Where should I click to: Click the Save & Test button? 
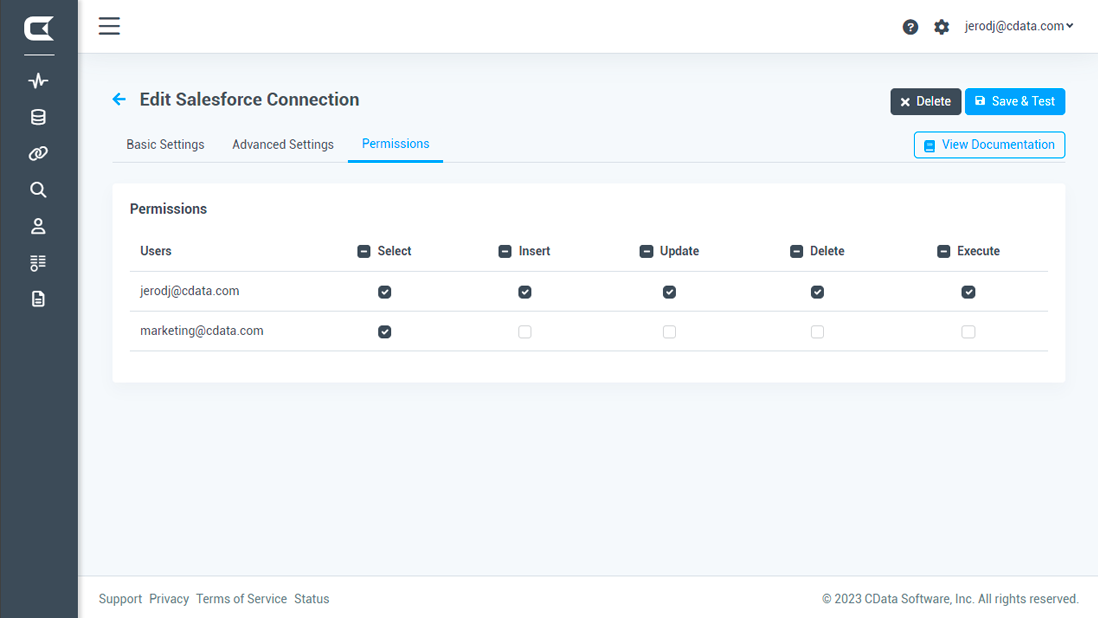(1015, 101)
